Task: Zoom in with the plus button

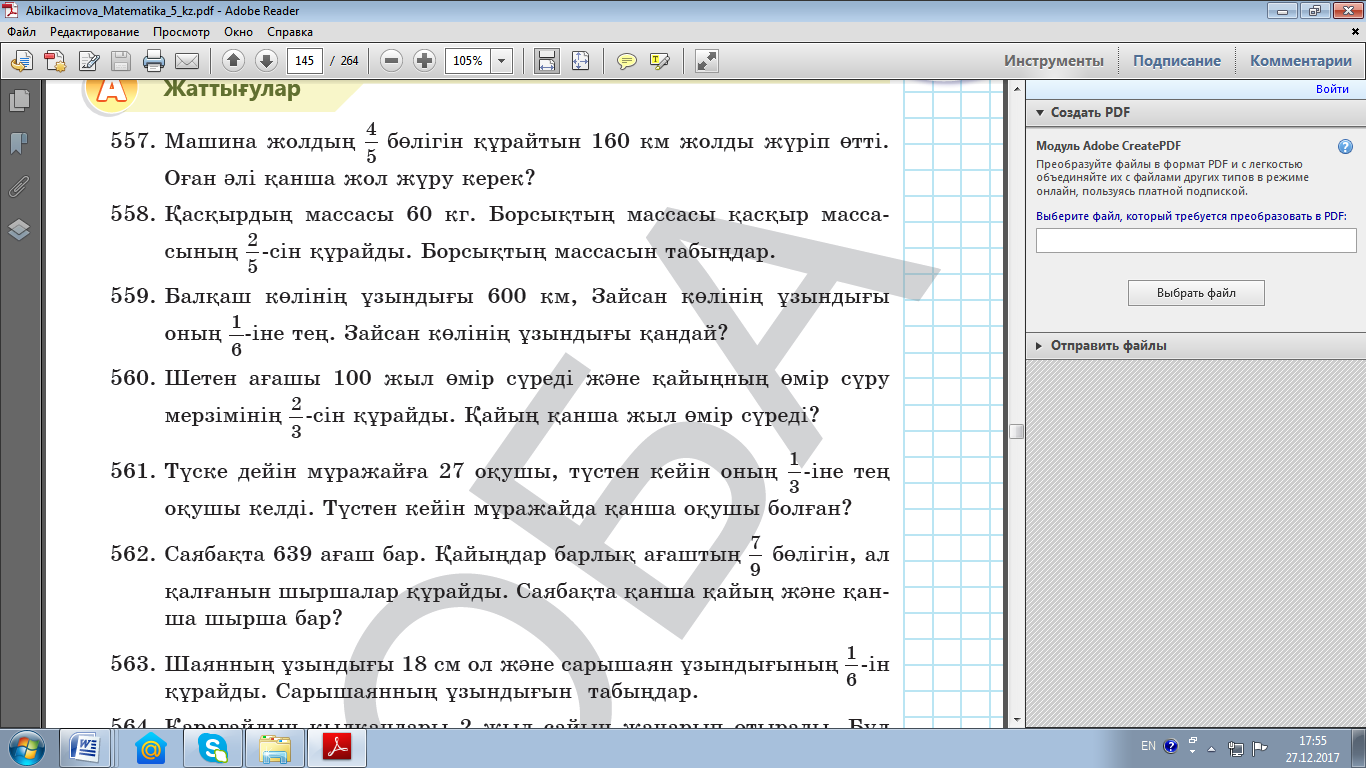Action: 424,61
